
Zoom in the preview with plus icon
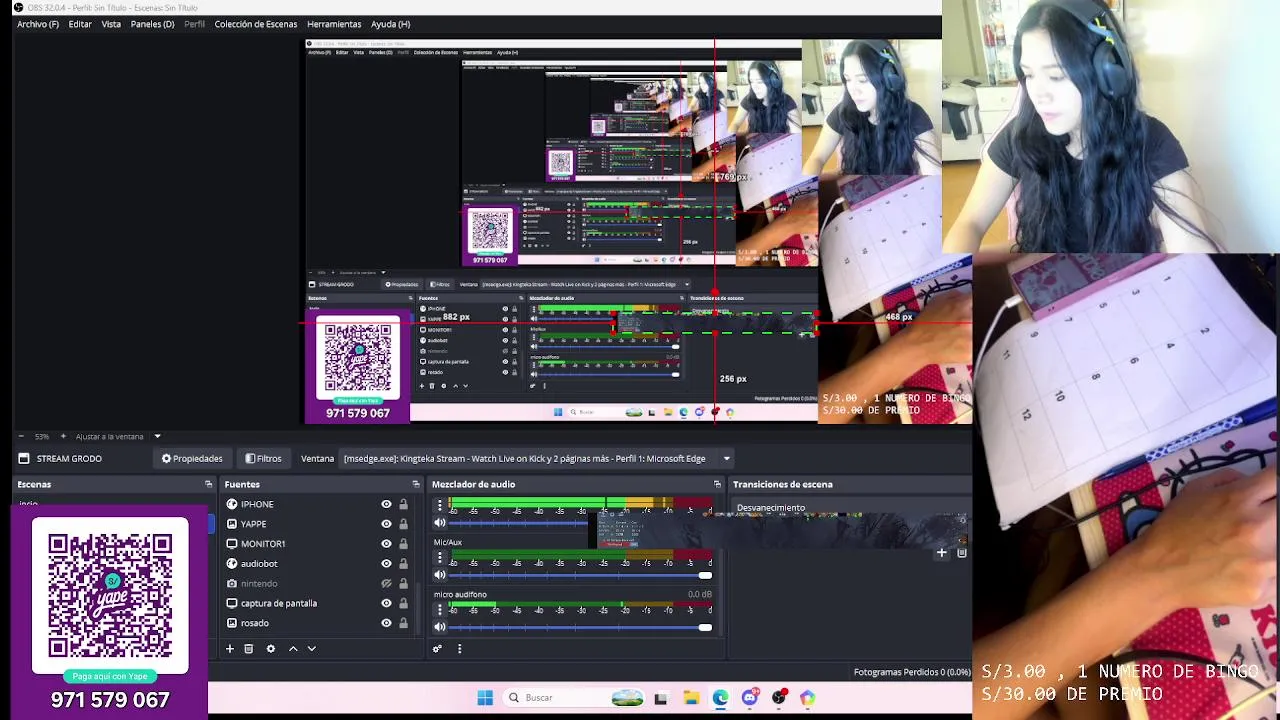(63, 436)
